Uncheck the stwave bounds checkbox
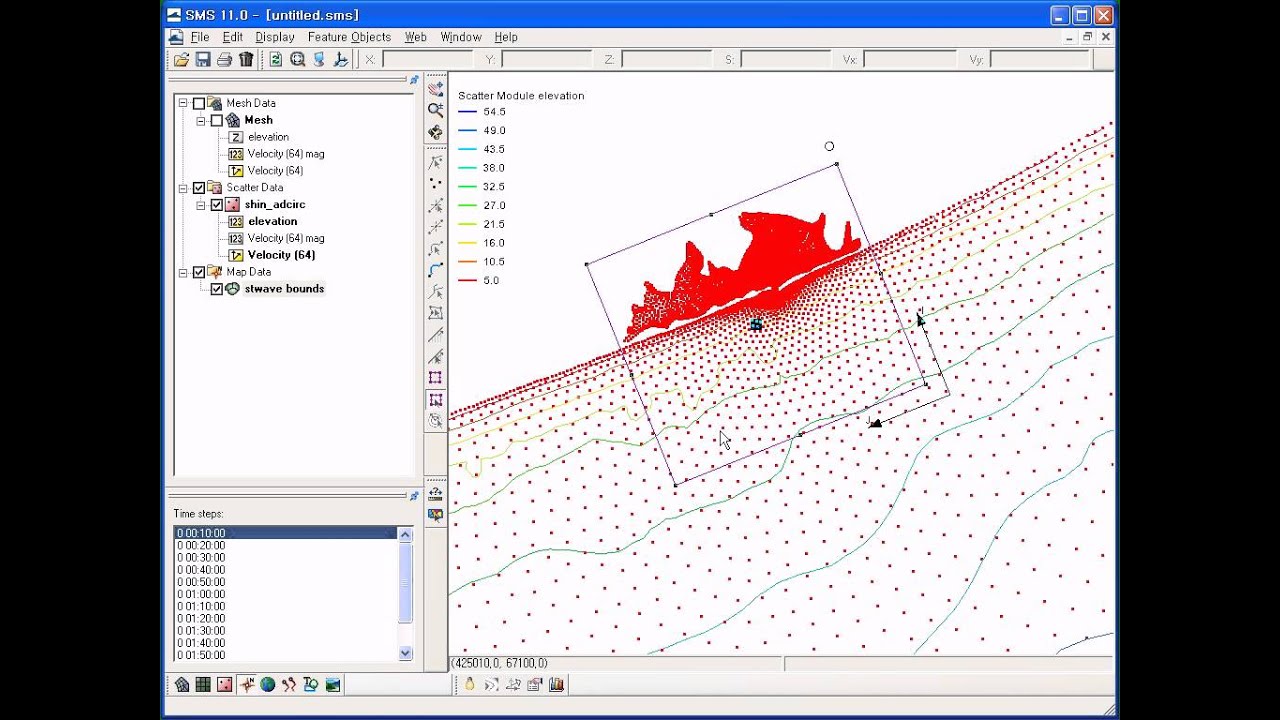Image resolution: width=1280 pixels, height=720 pixels. (x=217, y=289)
